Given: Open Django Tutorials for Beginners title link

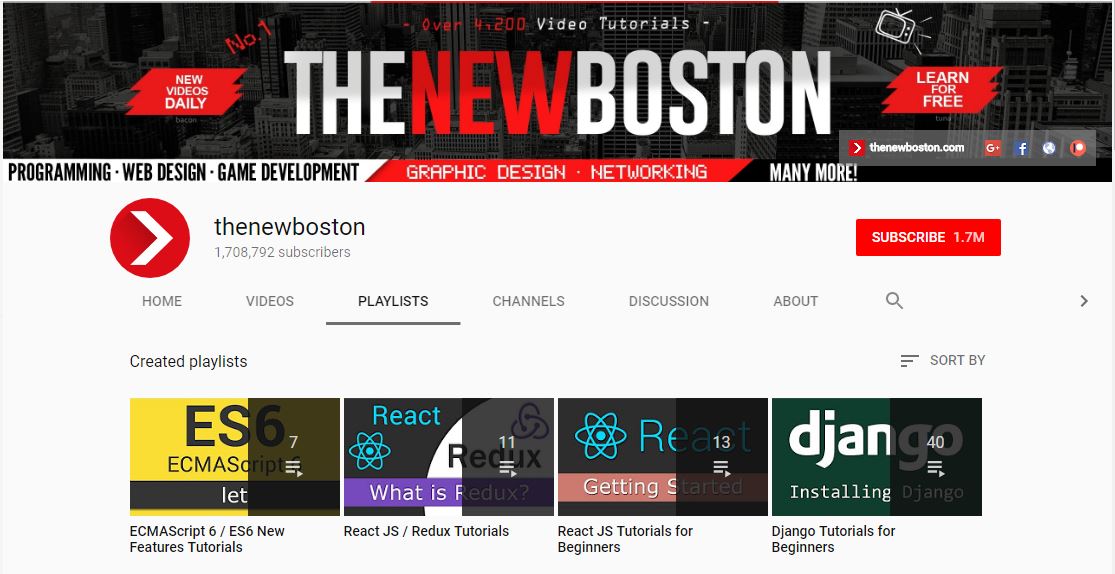Looking at the screenshot, I should click(x=833, y=539).
